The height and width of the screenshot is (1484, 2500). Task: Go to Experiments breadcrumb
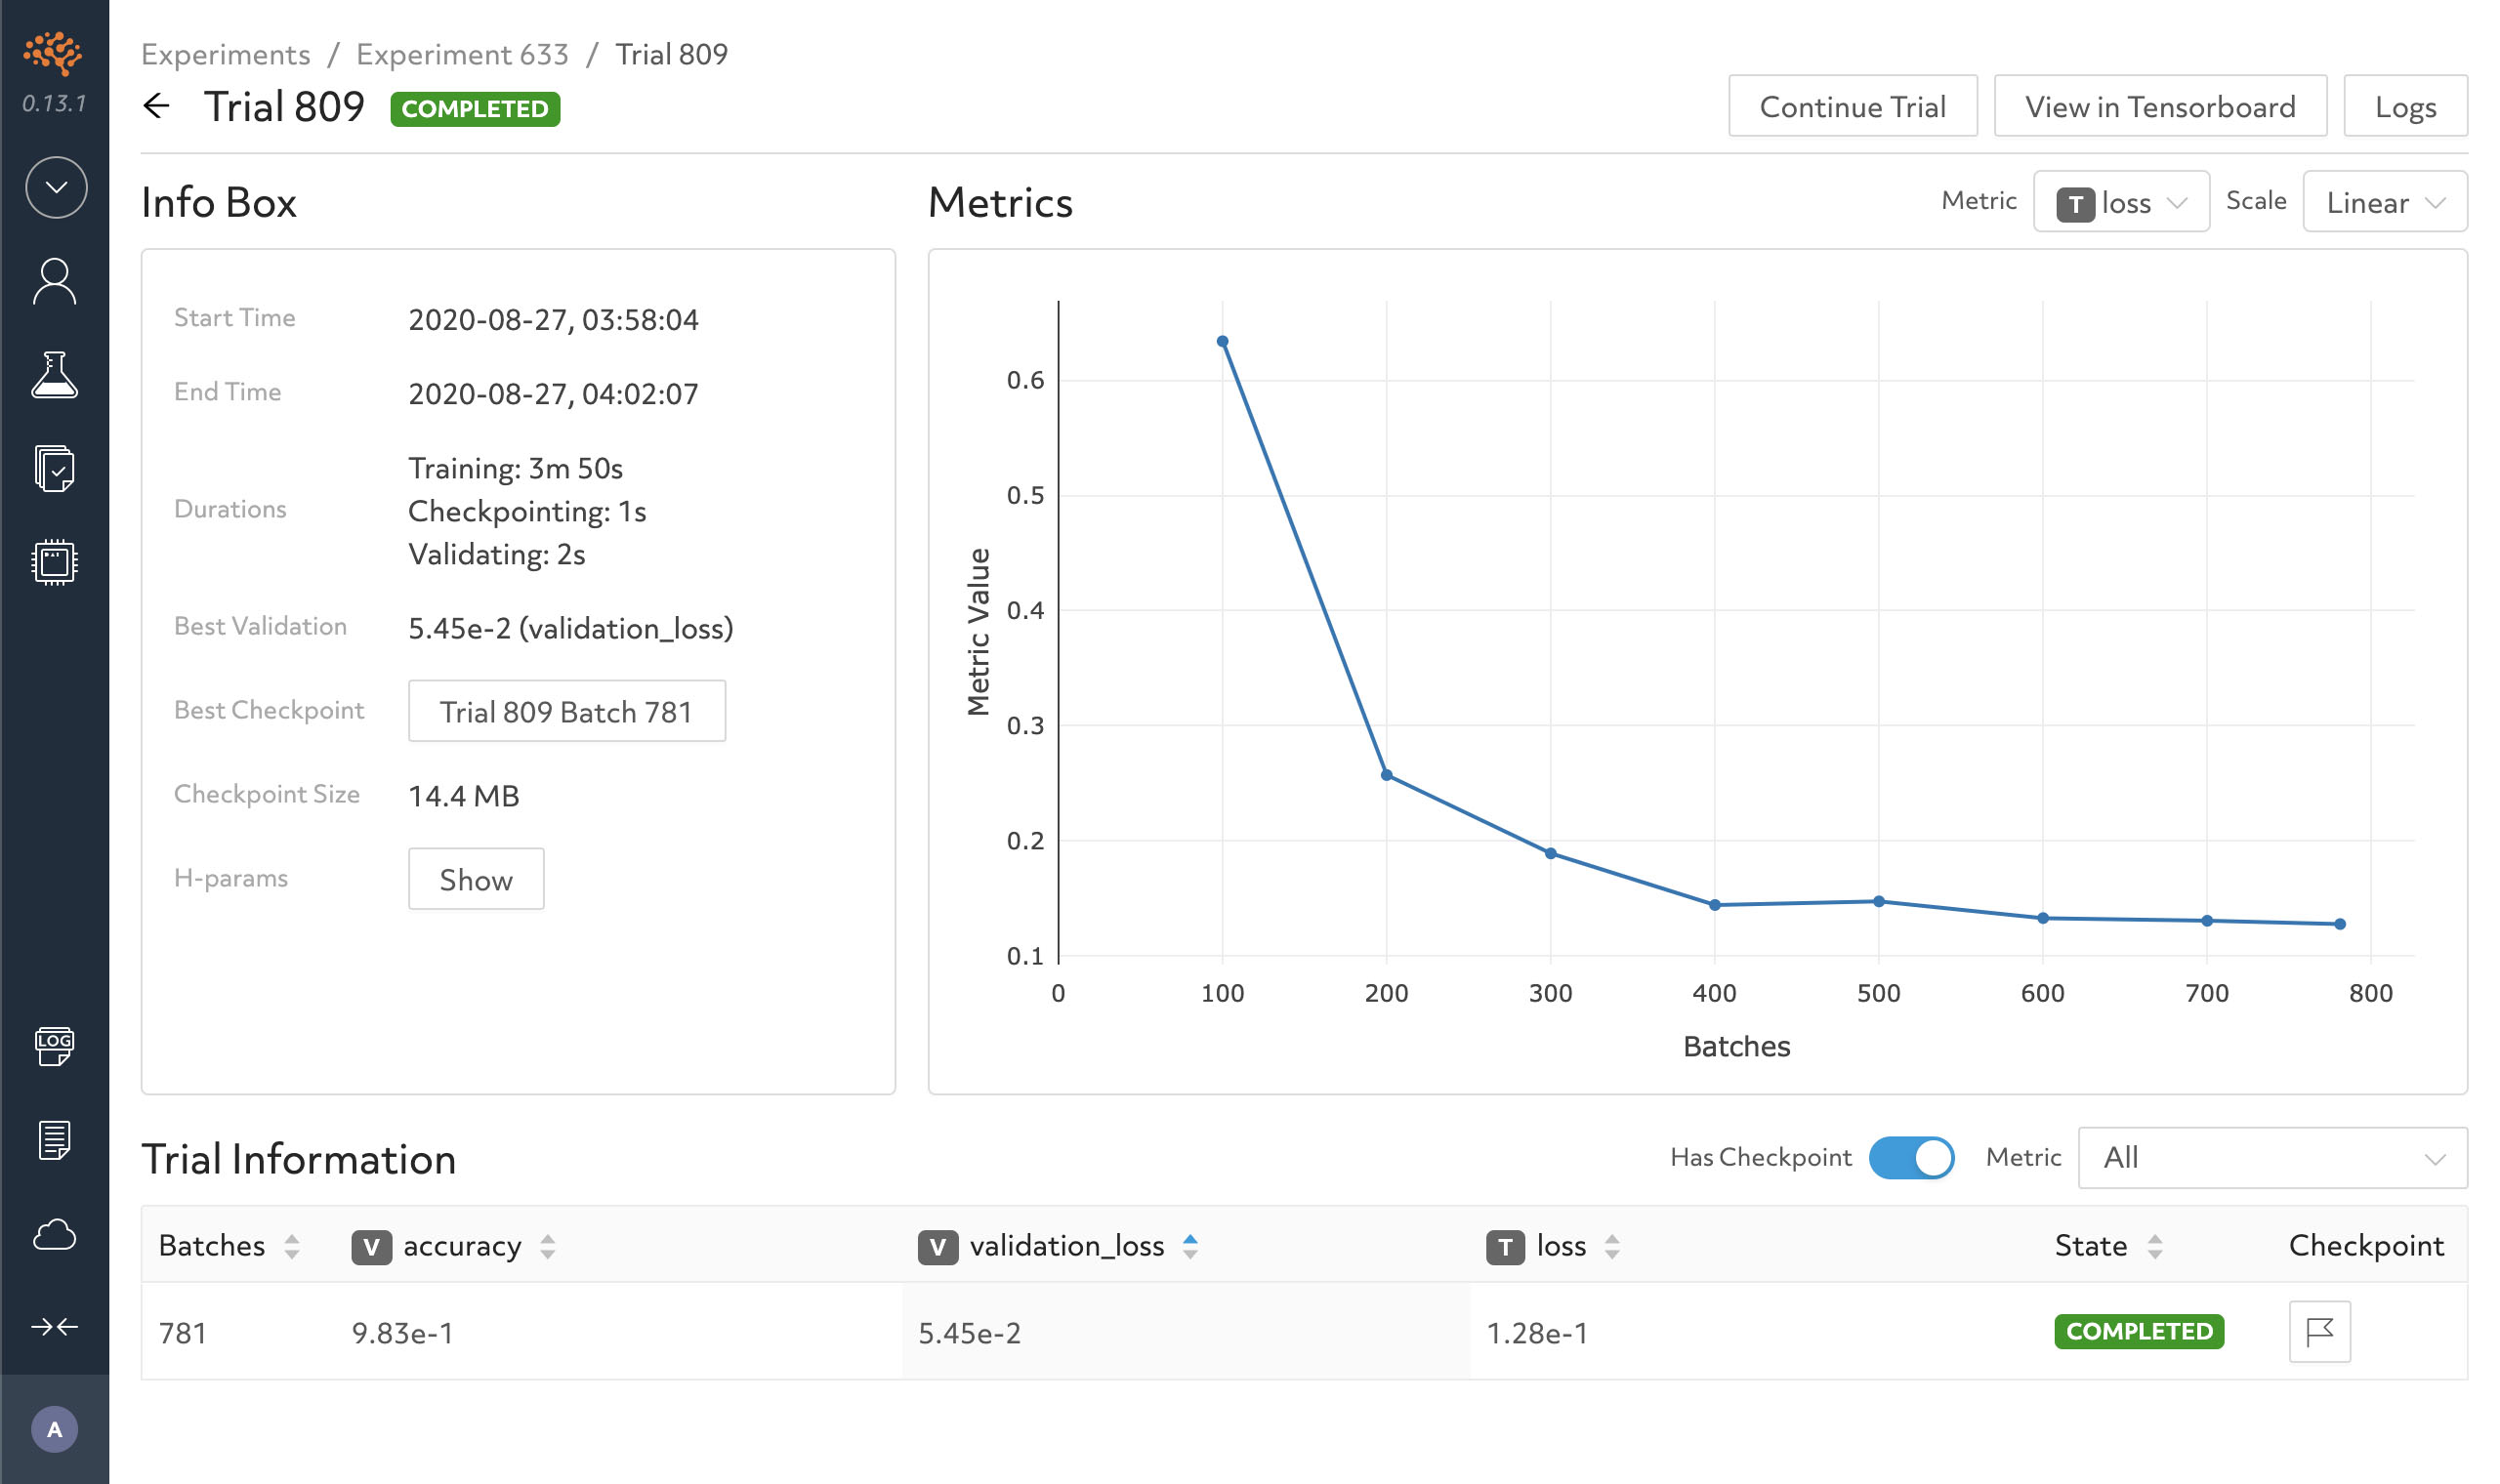click(226, 54)
